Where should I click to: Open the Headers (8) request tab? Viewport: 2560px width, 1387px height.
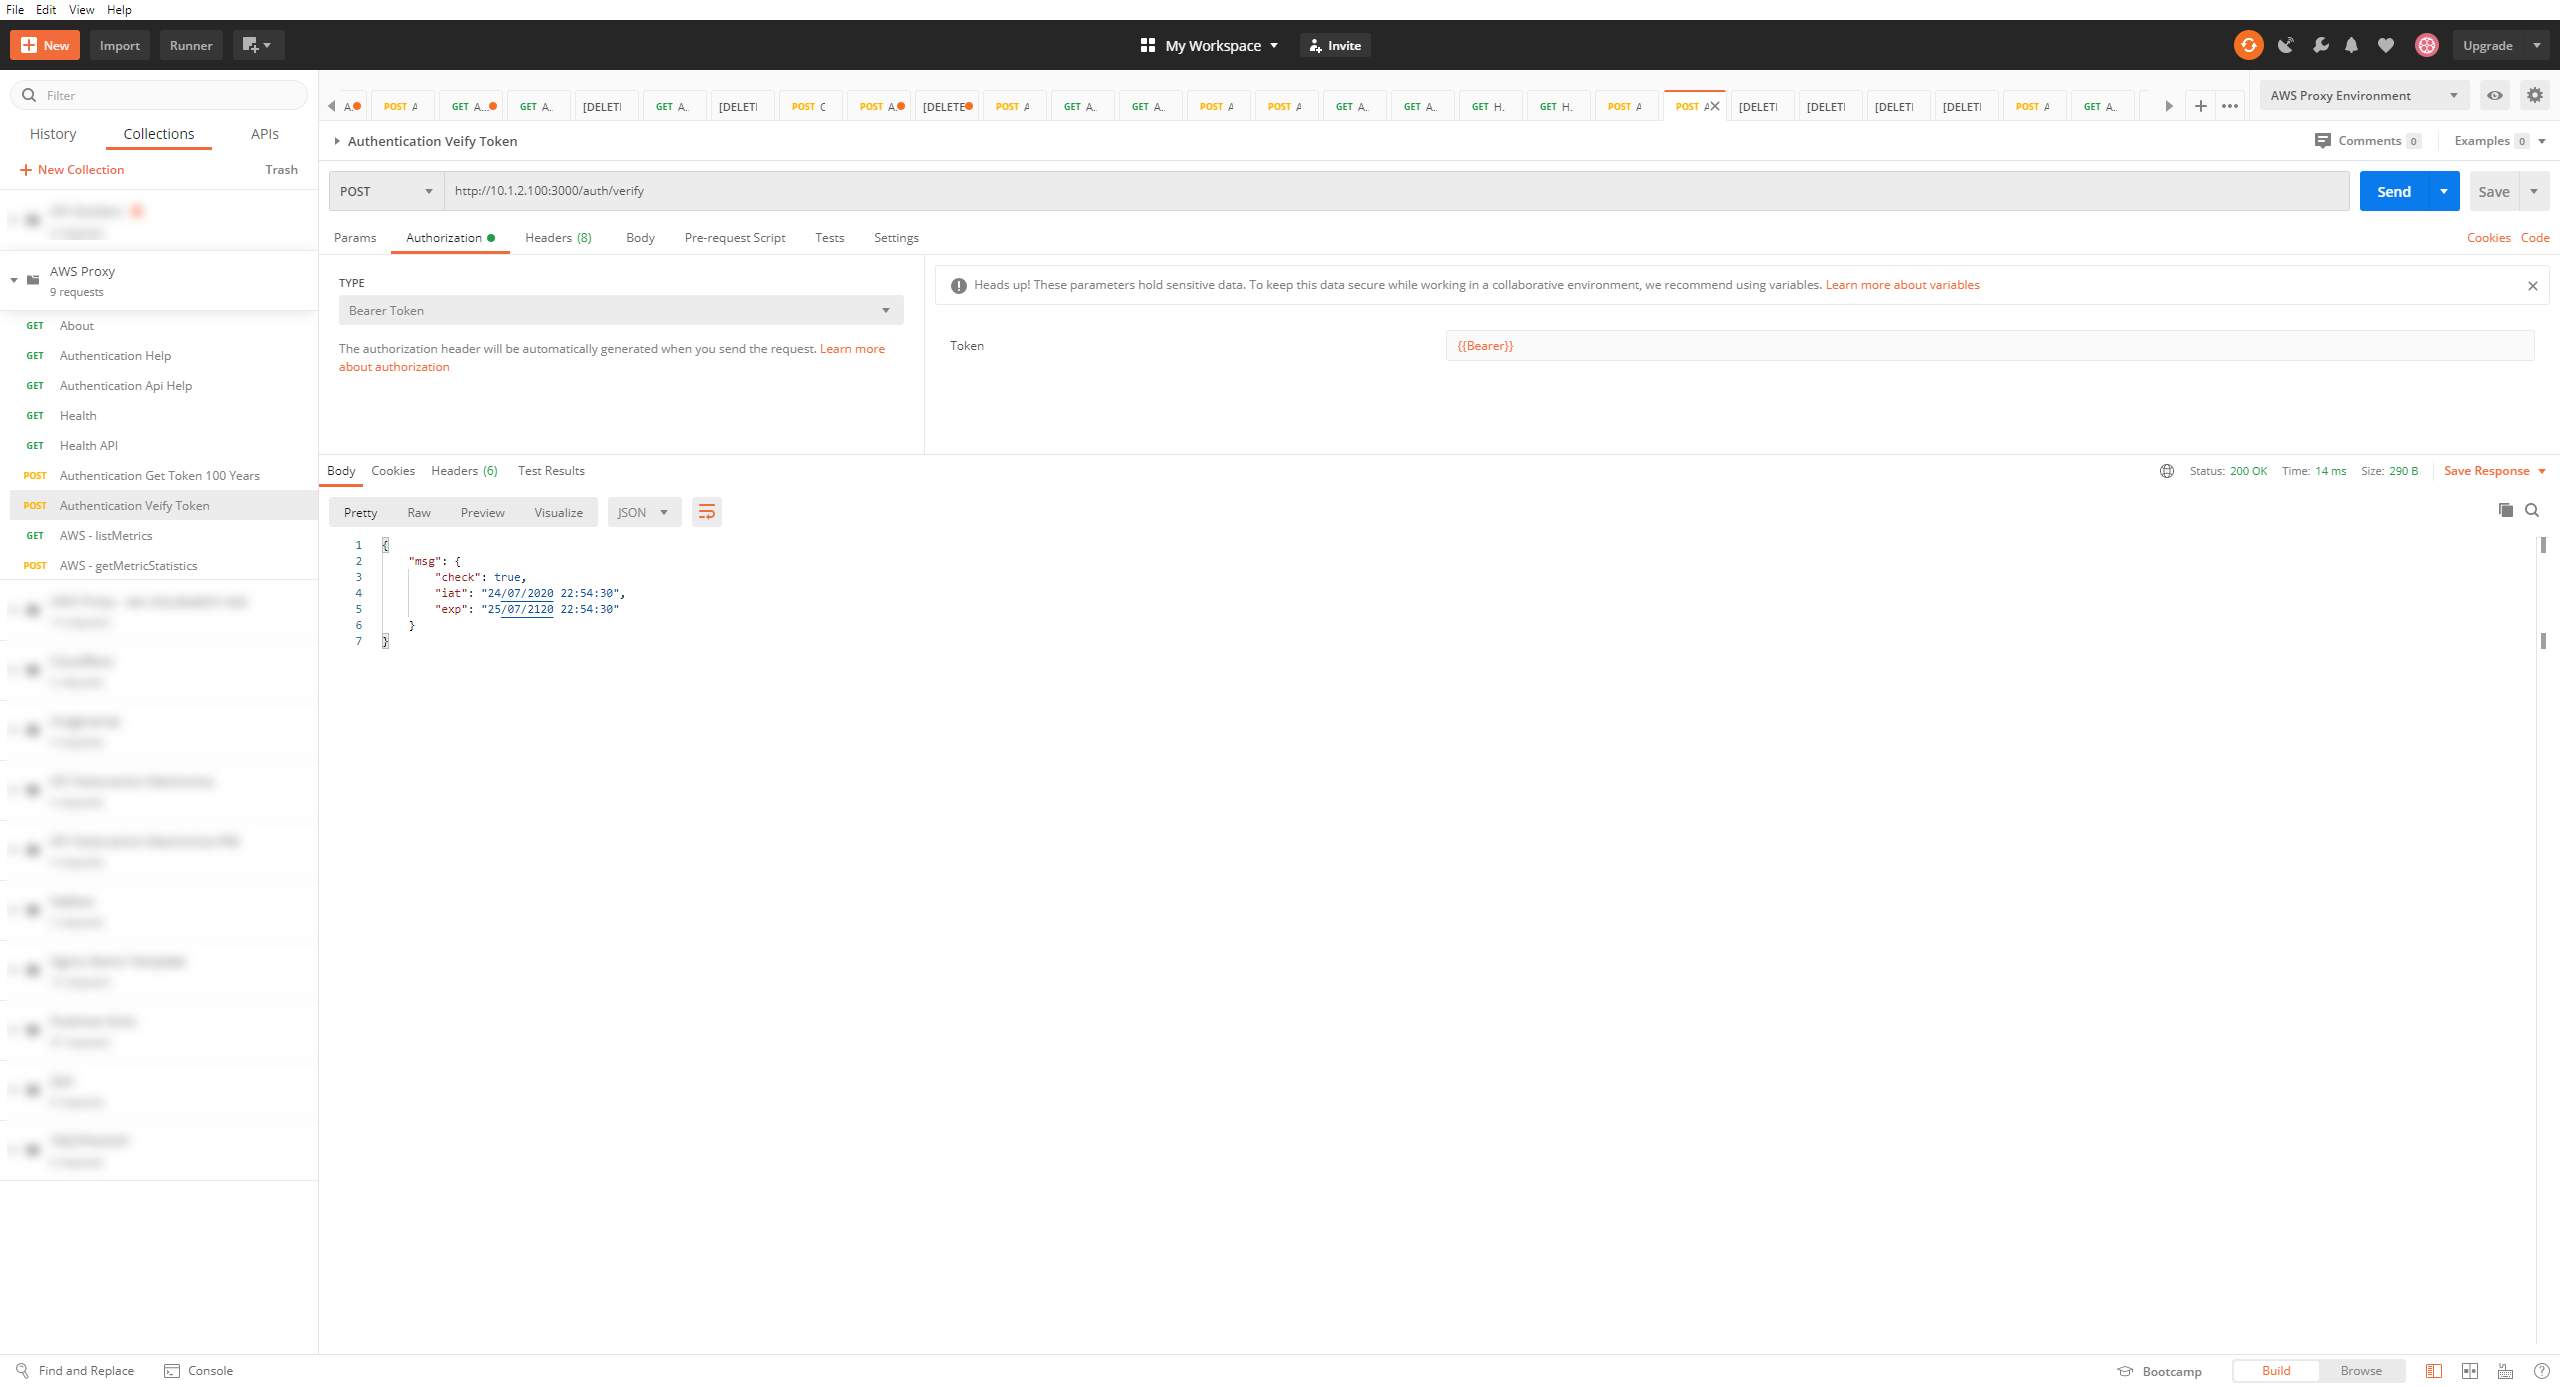tap(558, 237)
